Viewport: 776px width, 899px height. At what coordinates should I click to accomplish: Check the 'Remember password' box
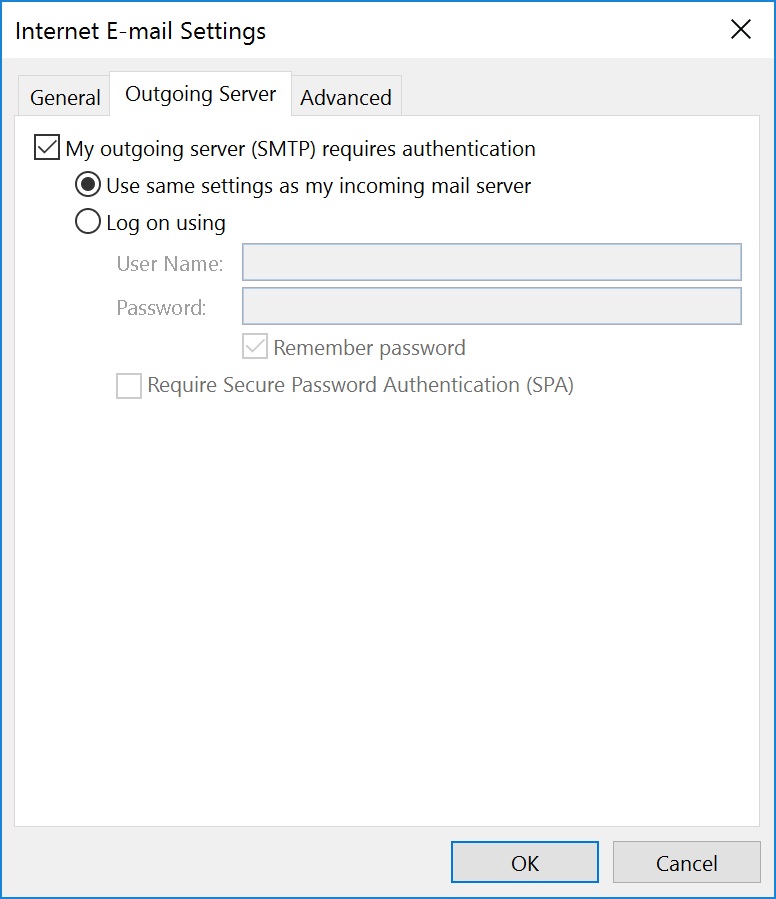coord(254,347)
